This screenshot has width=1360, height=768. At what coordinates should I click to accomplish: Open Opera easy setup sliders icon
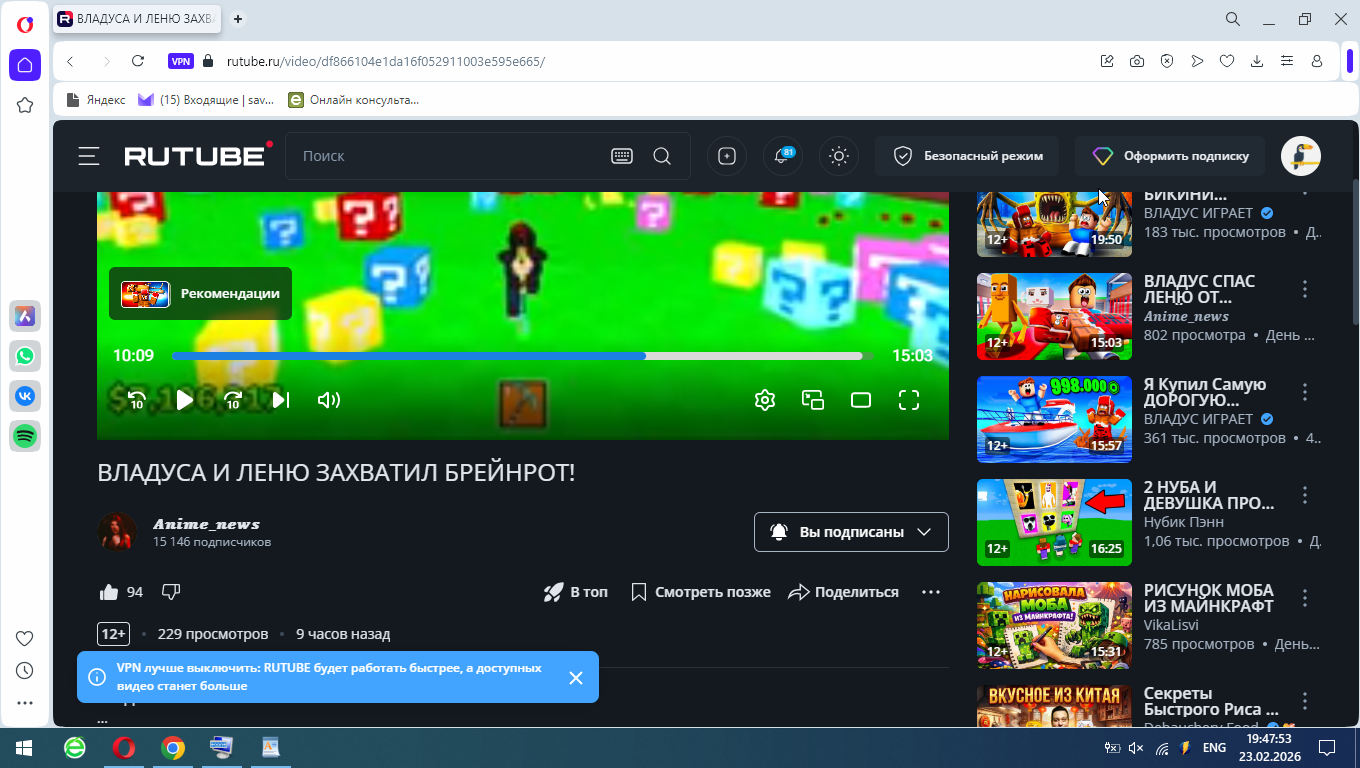1287,61
